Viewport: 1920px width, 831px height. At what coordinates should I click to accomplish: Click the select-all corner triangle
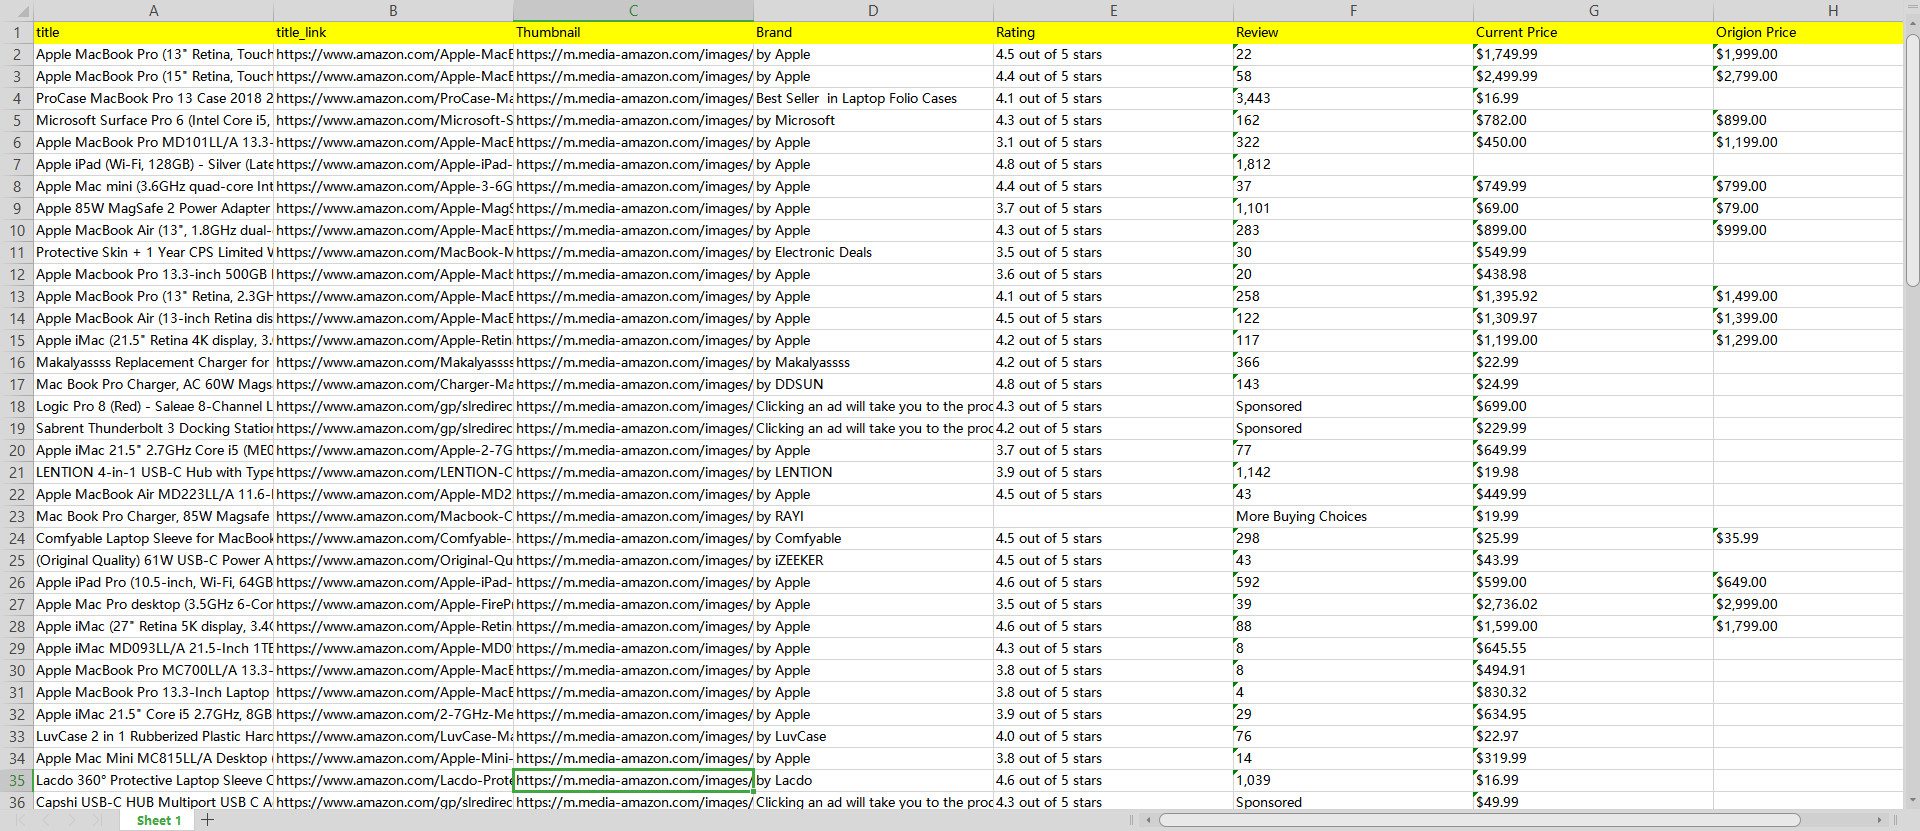point(24,12)
